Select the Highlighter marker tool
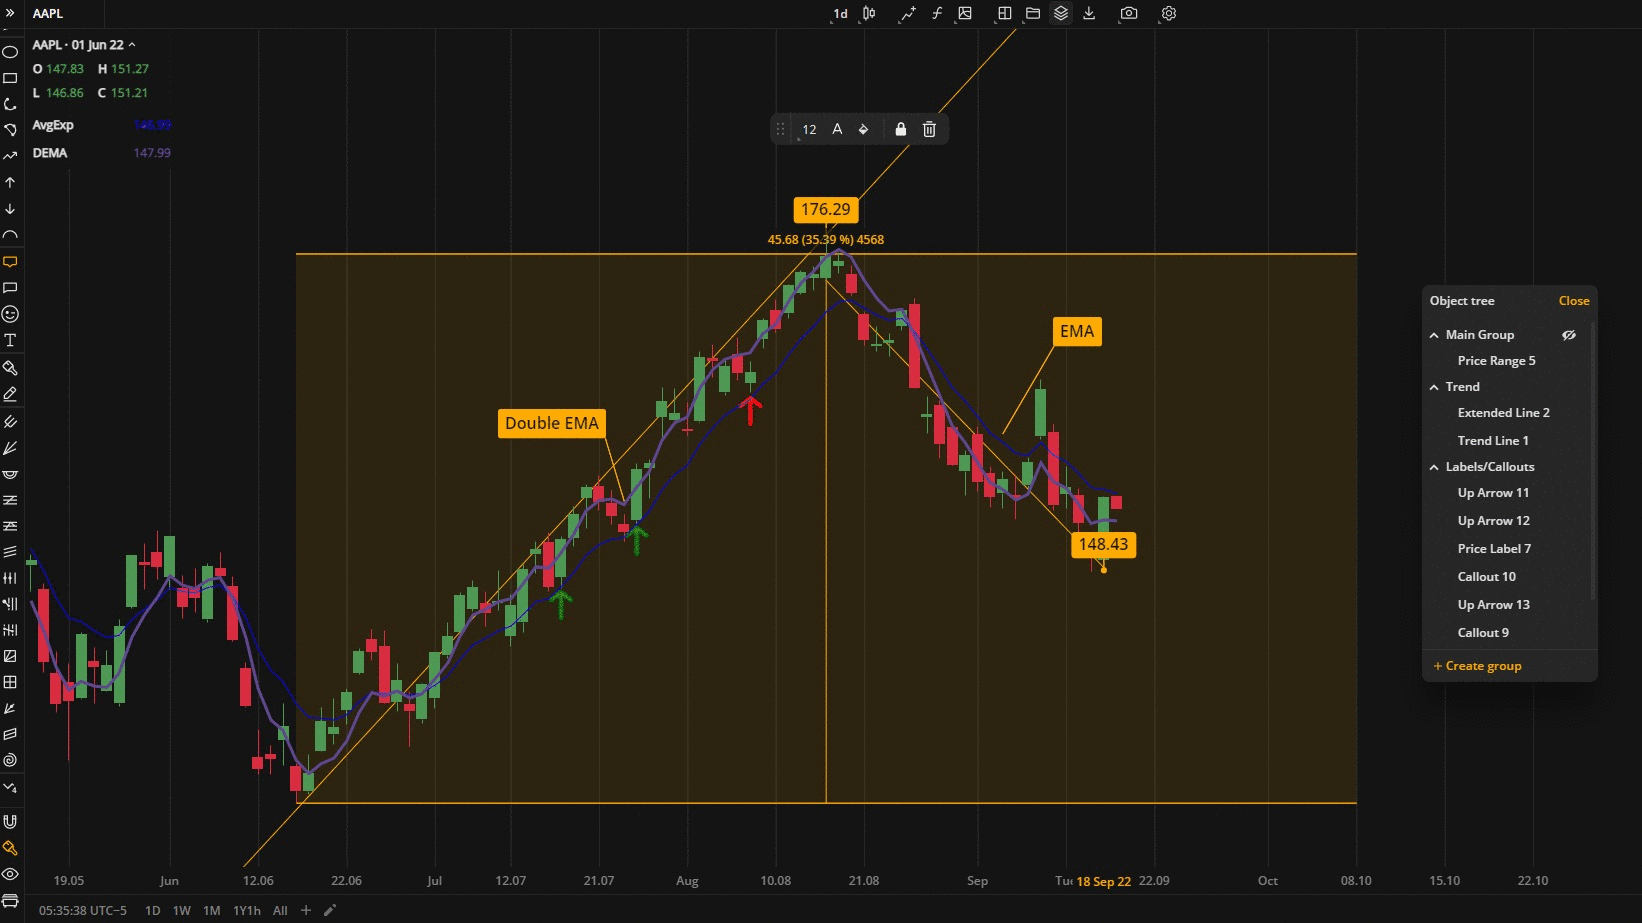 click(x=10, y=367)
